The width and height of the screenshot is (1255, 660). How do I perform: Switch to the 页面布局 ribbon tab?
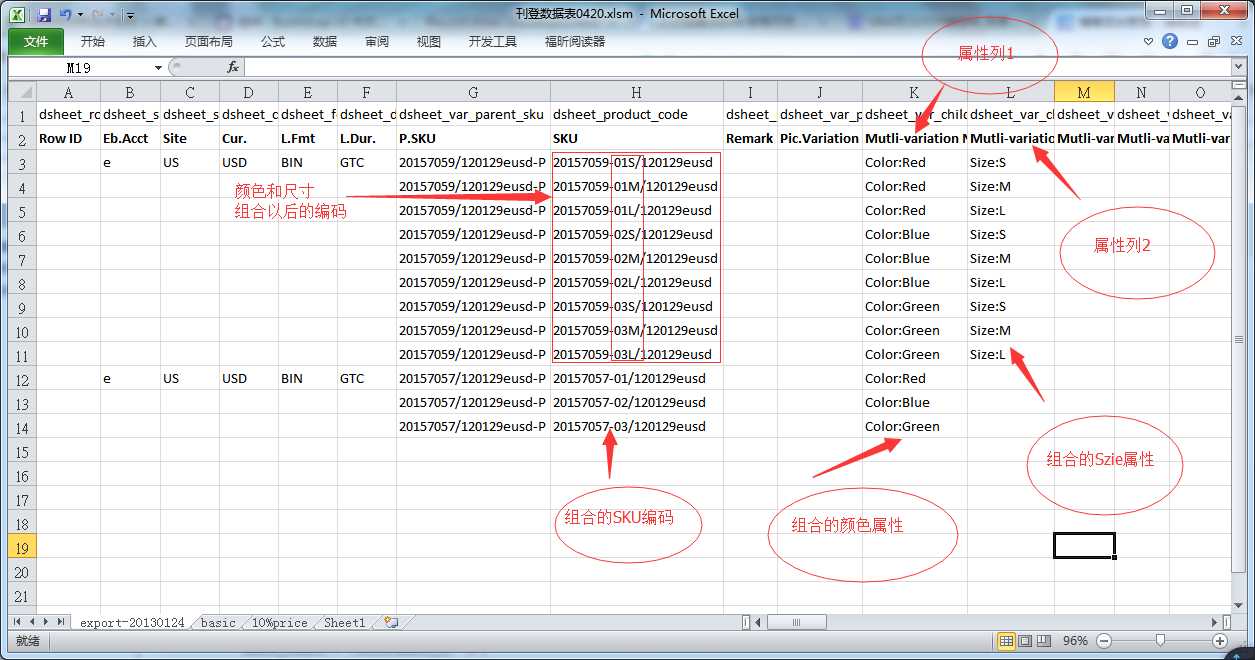[x=209, y=41]
